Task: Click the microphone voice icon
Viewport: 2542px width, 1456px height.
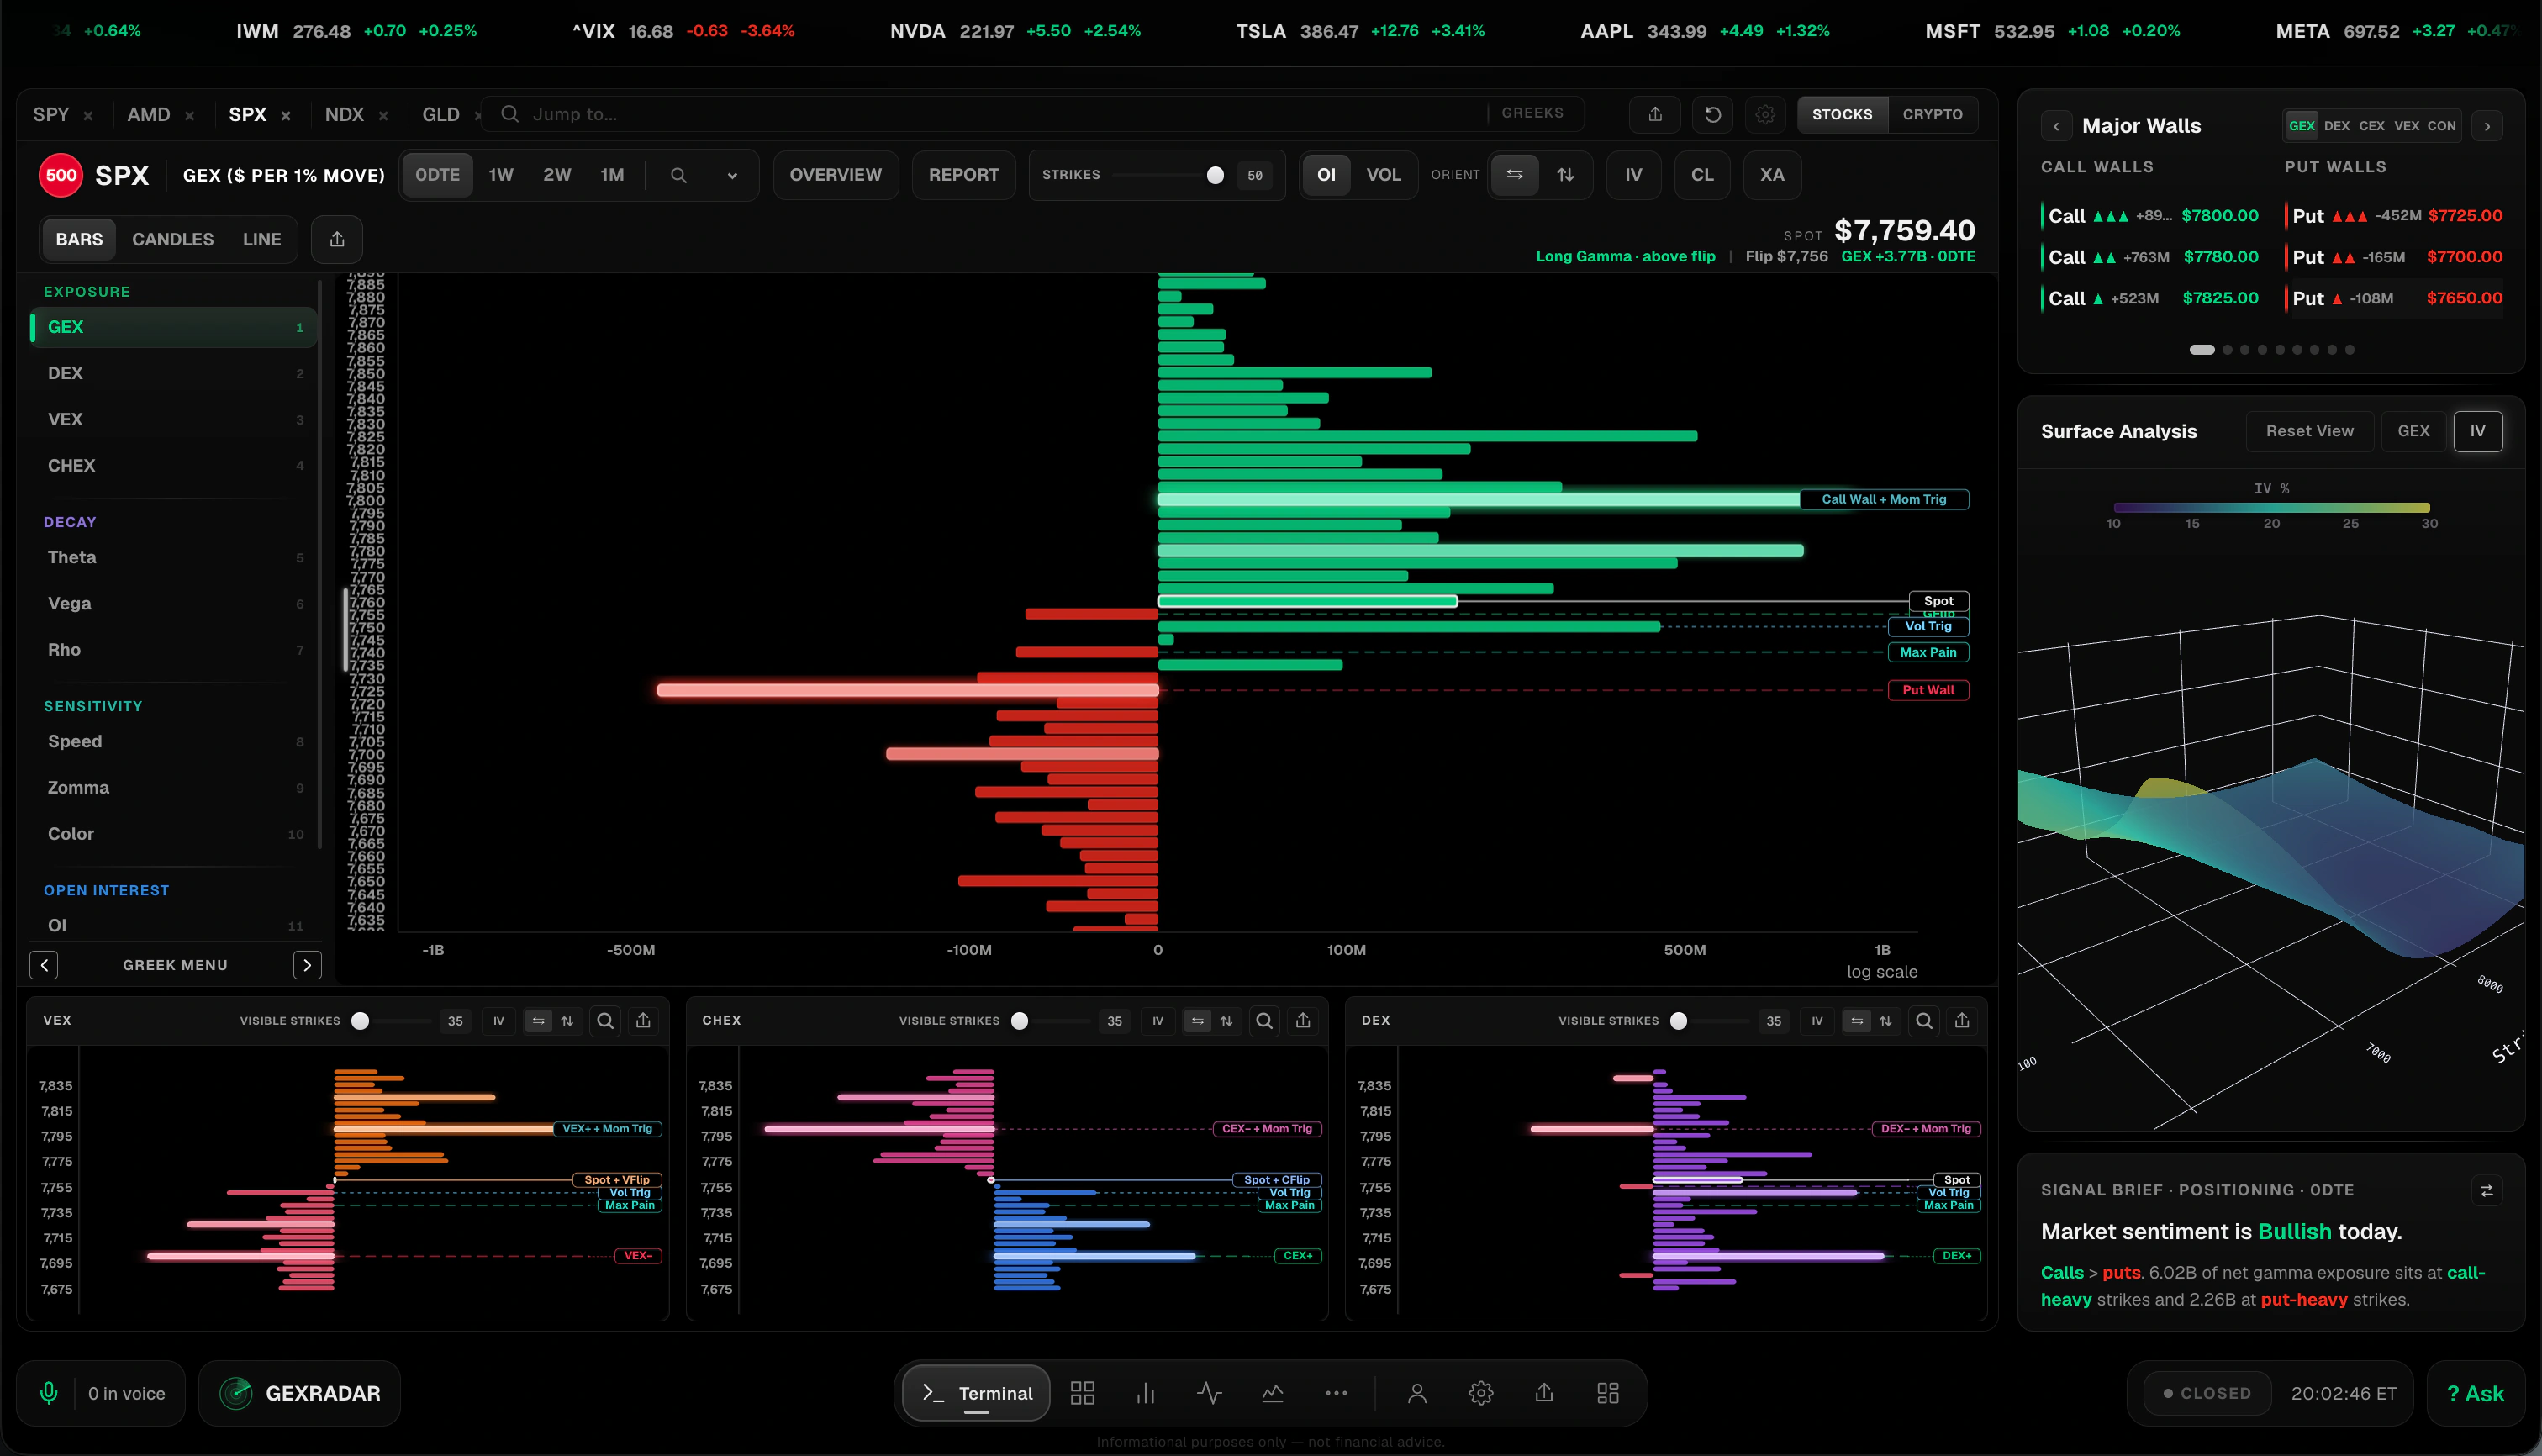Action: click(x=48, y=1393)
